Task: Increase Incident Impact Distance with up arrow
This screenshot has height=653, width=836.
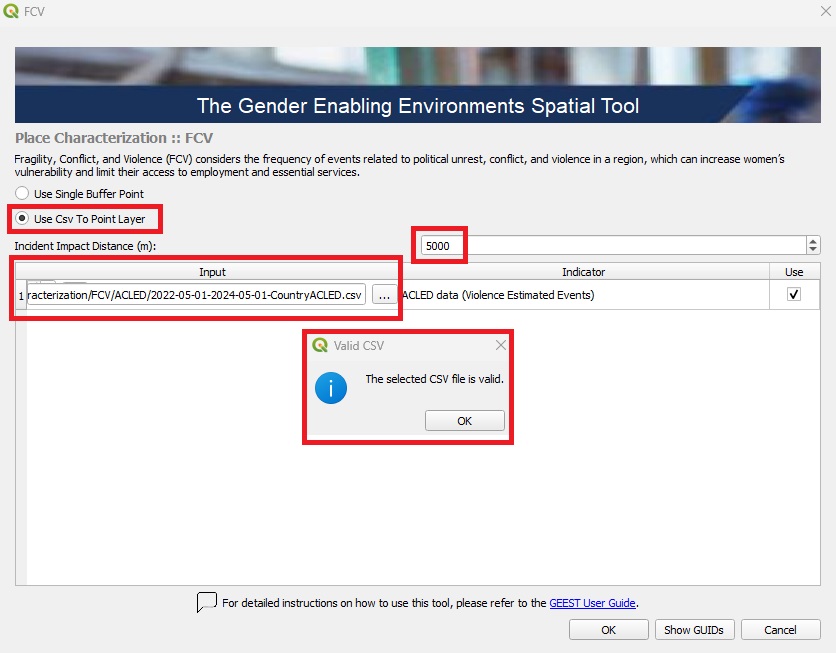Action: (x=813, y=241)
